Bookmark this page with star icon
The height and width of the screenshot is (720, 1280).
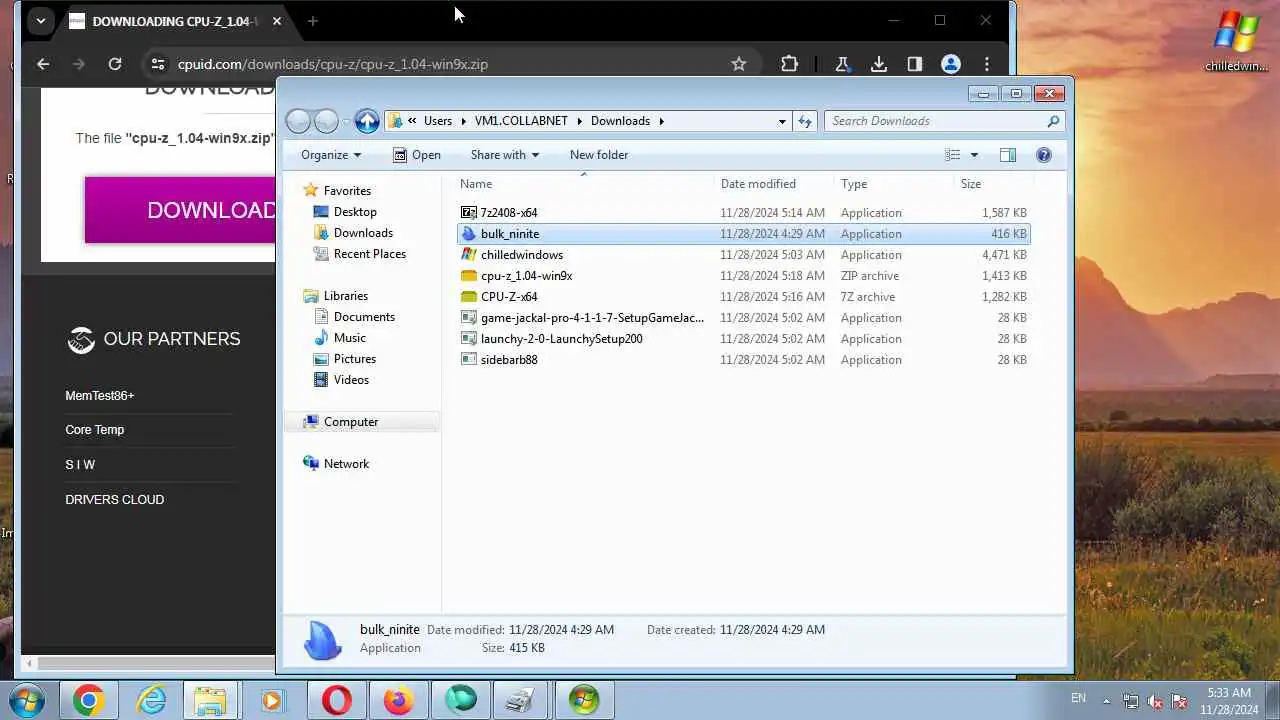(739, 64)
